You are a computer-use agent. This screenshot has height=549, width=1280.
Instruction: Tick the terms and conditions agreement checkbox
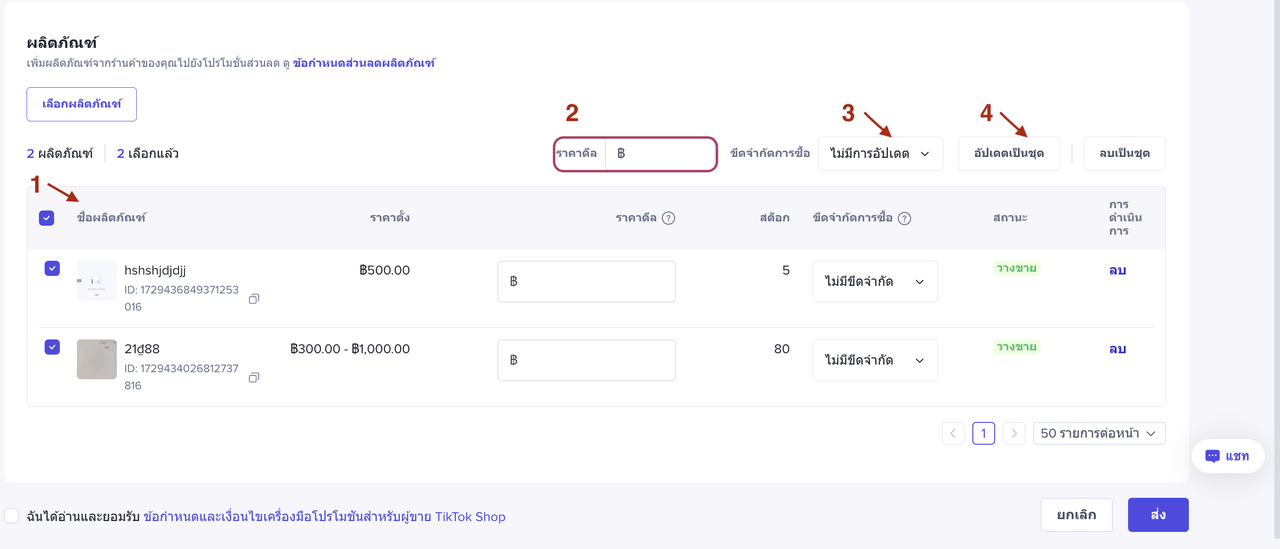point(12,516)
